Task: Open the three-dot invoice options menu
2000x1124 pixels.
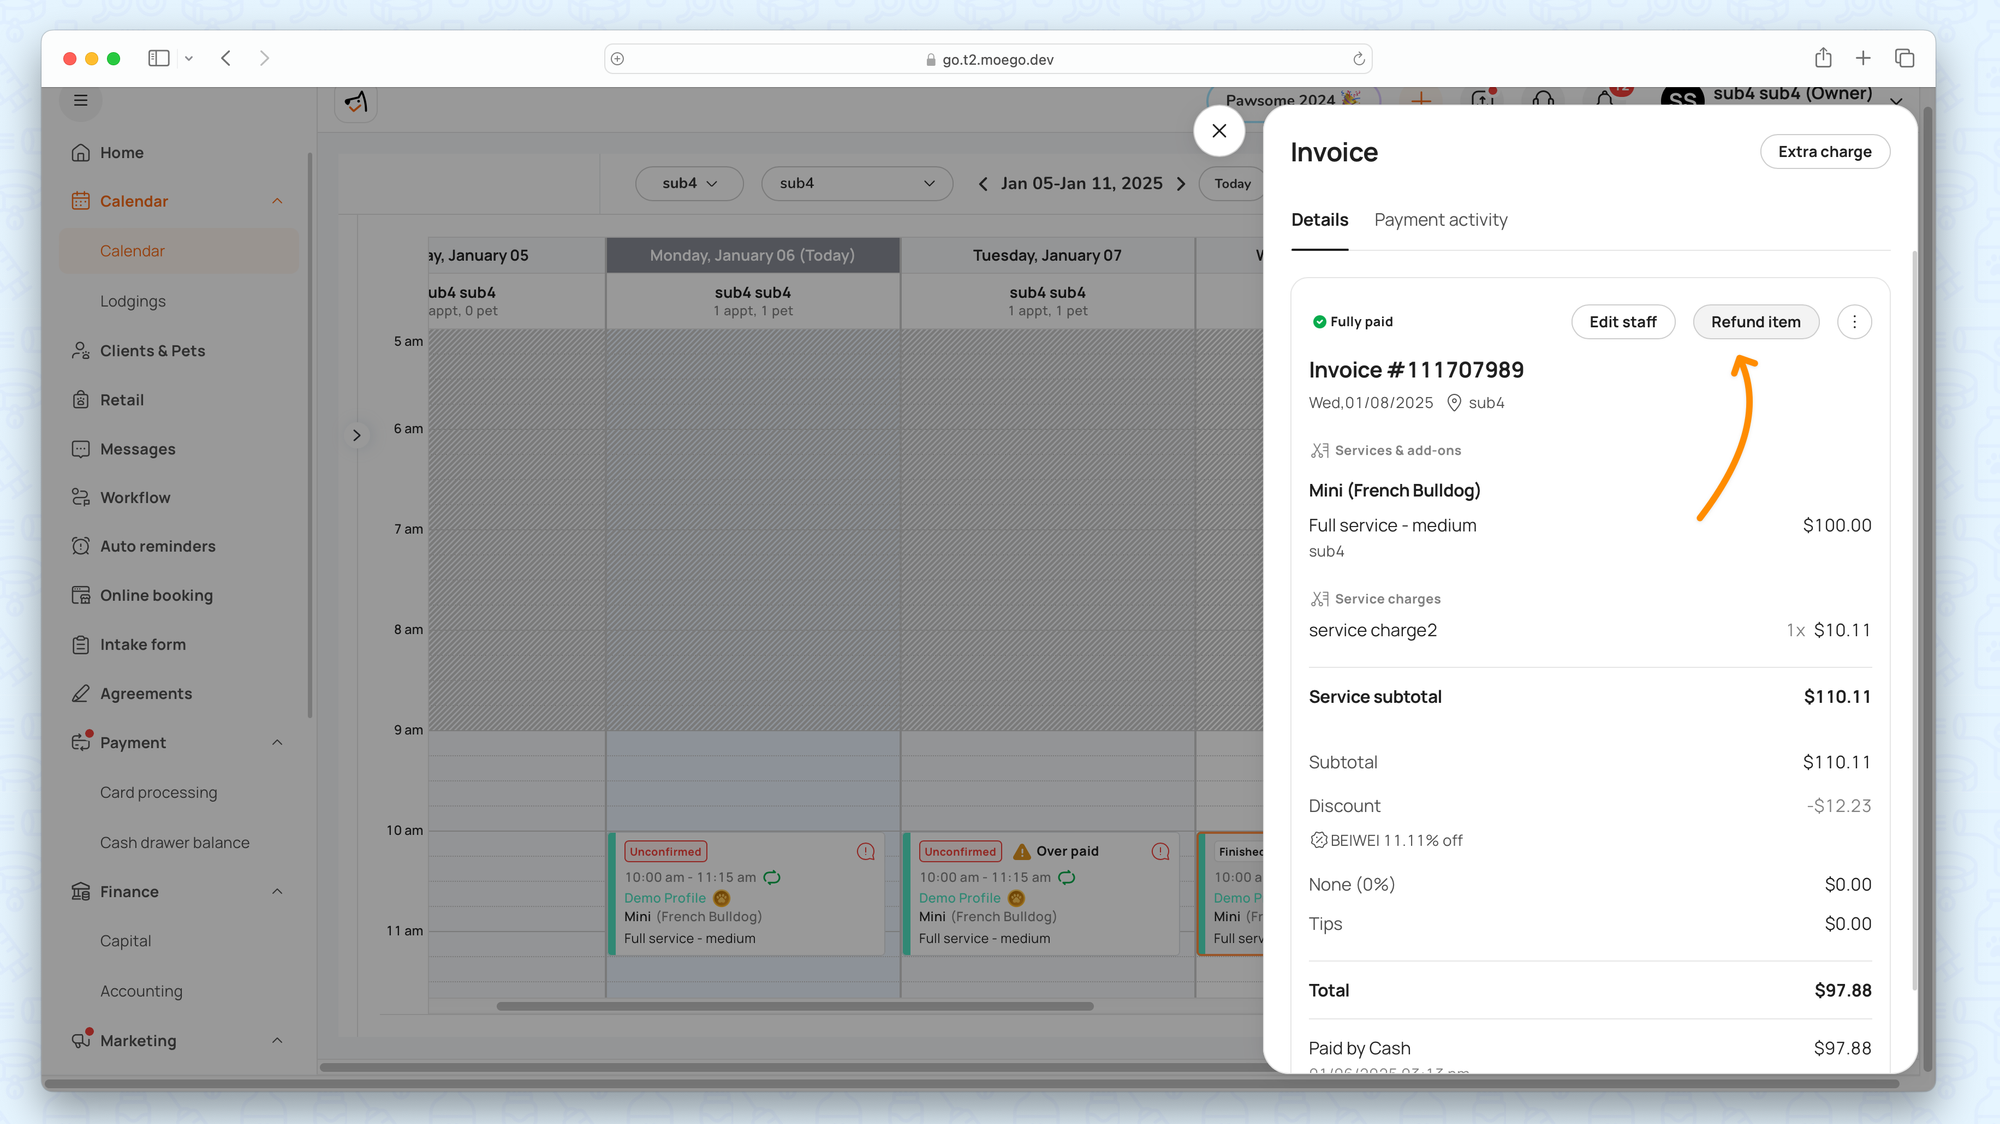Action: pos(1854,322)
